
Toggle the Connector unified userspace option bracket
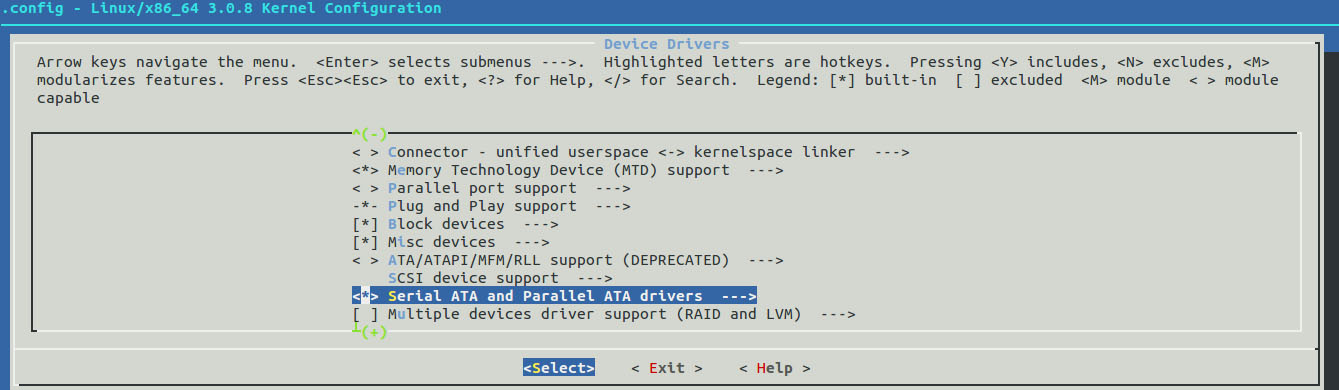[366, 152]
